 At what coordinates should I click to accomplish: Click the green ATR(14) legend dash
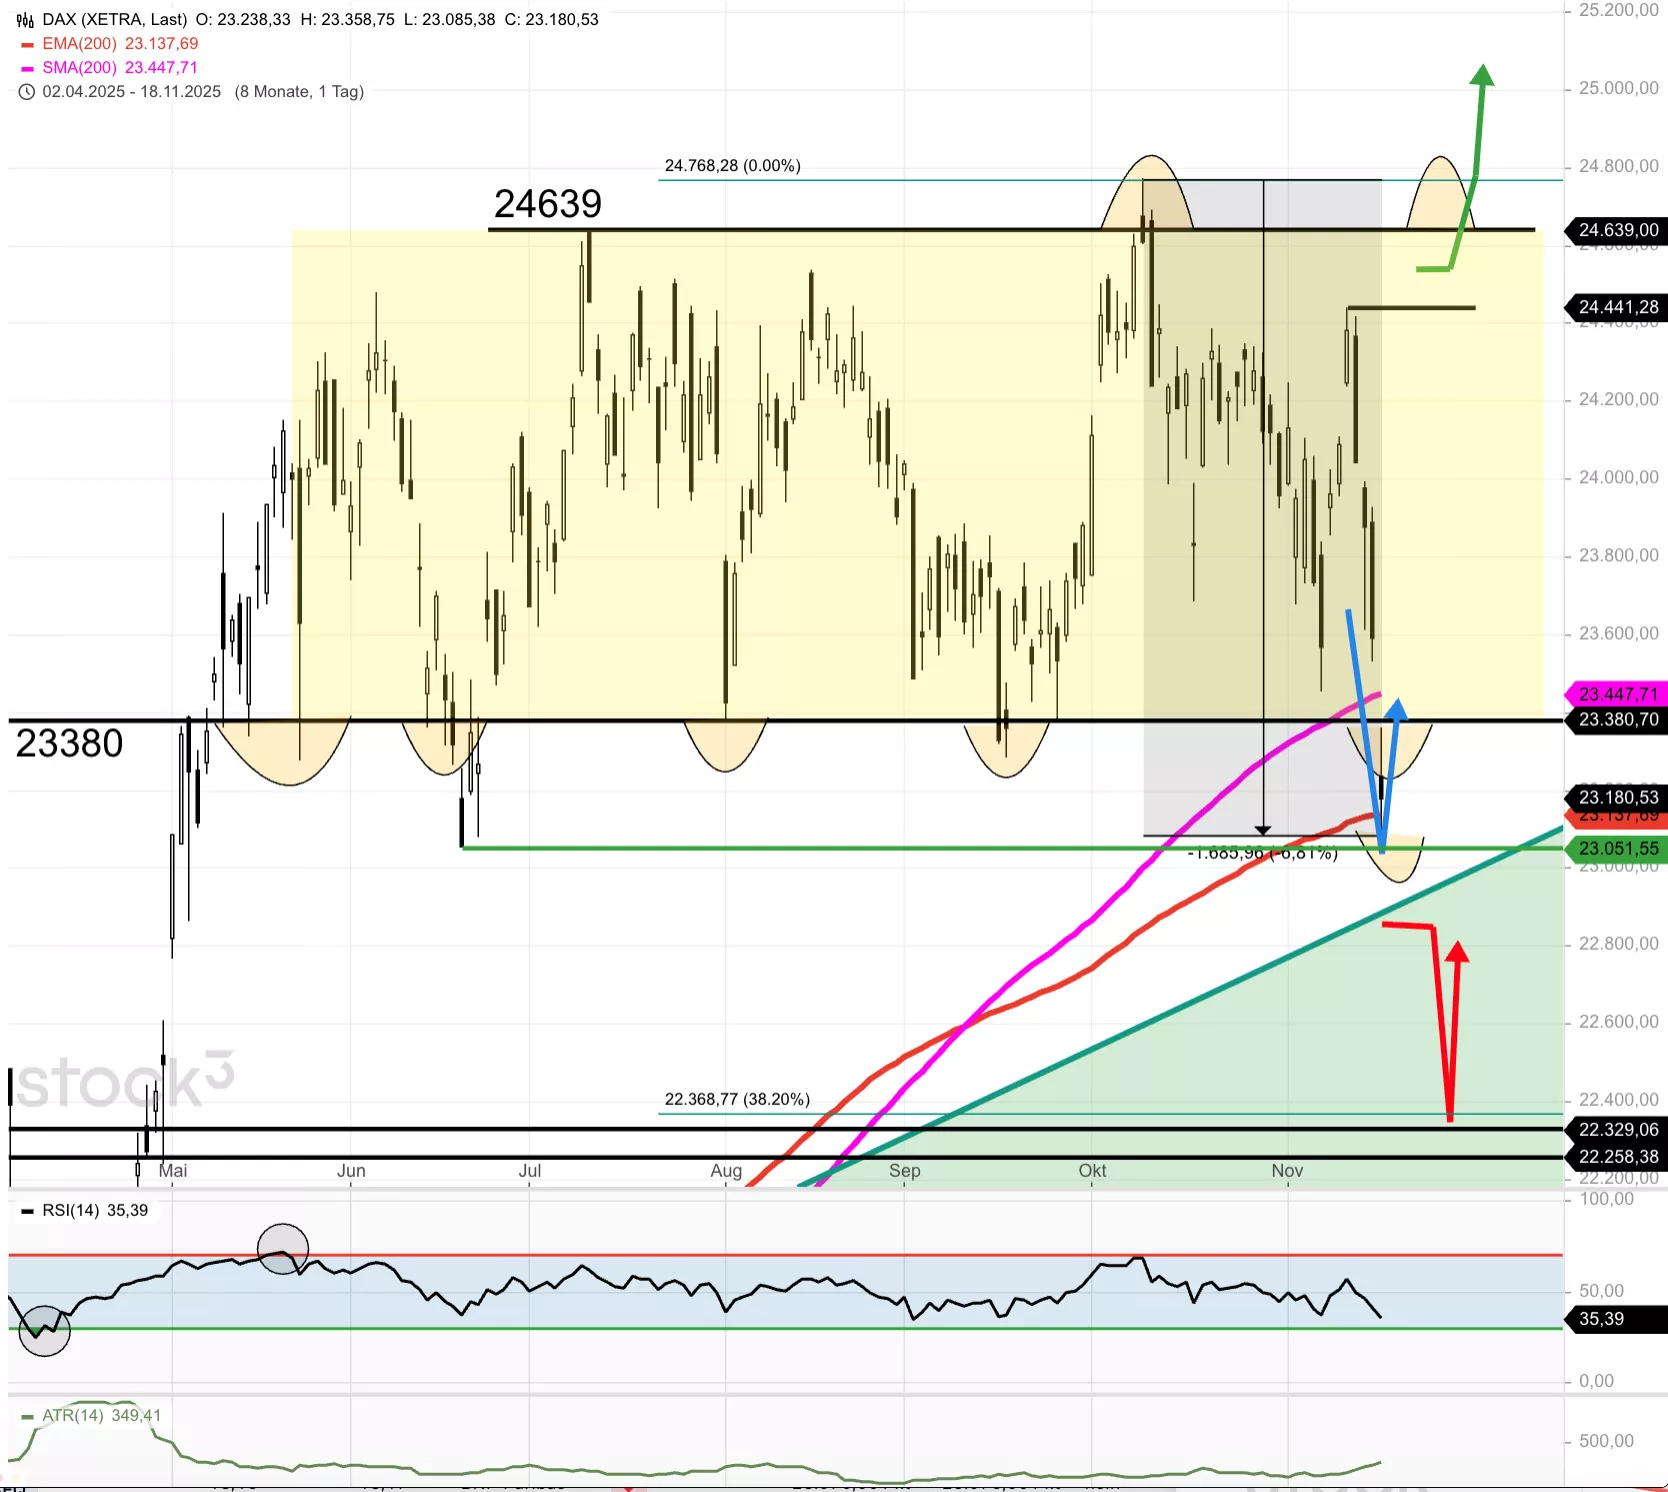pos(27,1416)
